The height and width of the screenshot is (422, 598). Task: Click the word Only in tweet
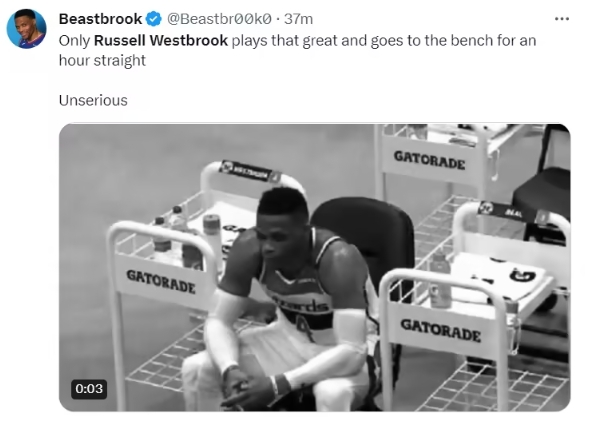point(74,40)
